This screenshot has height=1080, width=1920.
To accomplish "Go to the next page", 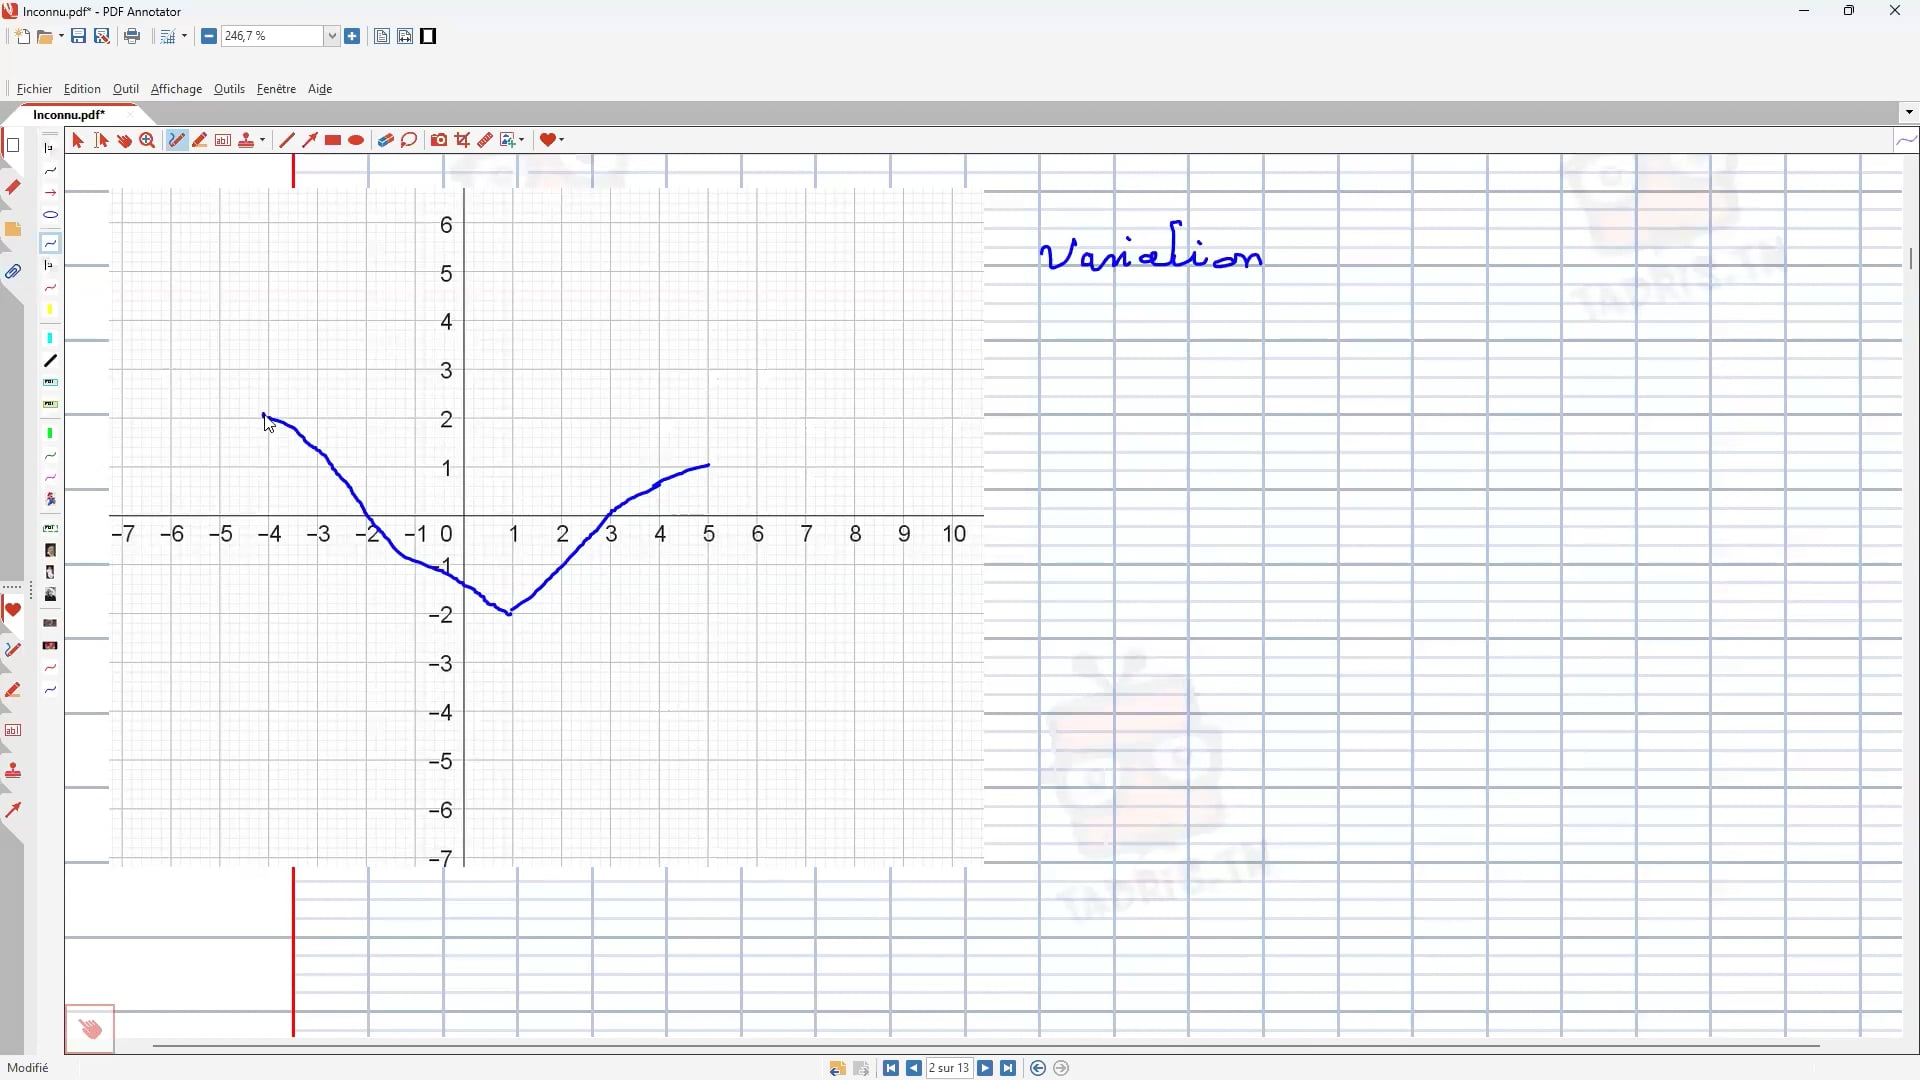I will 986,1069.
